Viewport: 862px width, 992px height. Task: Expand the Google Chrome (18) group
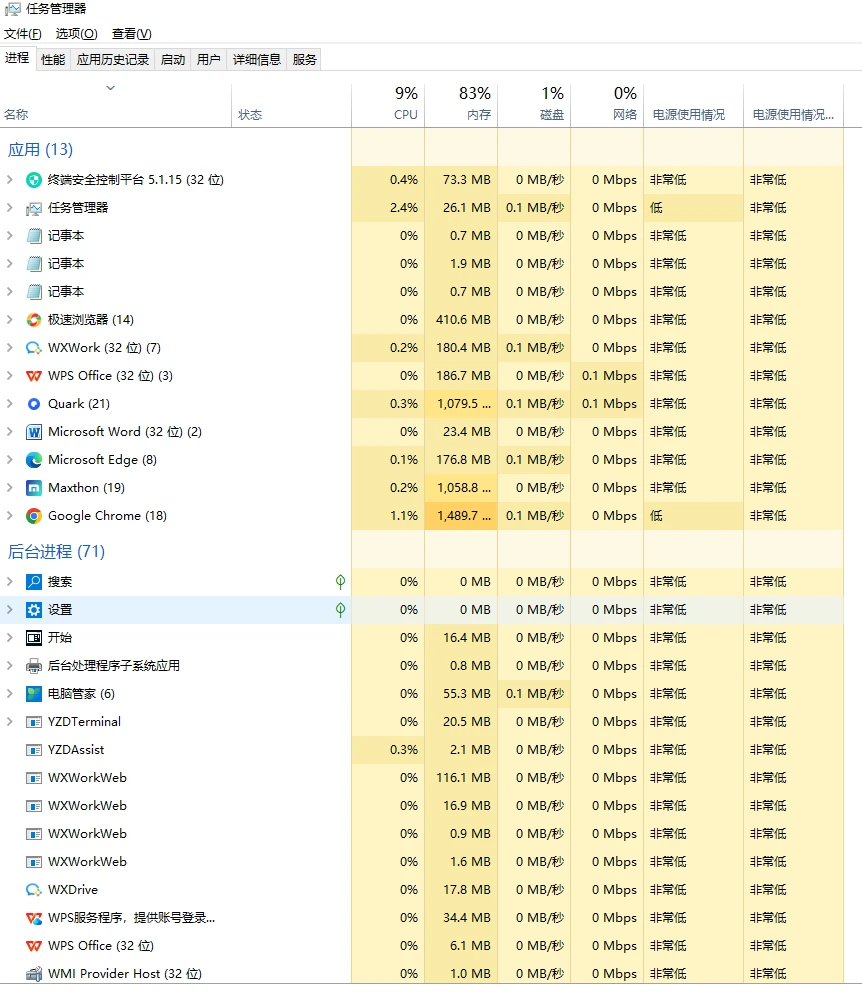[x=9, y=516]
